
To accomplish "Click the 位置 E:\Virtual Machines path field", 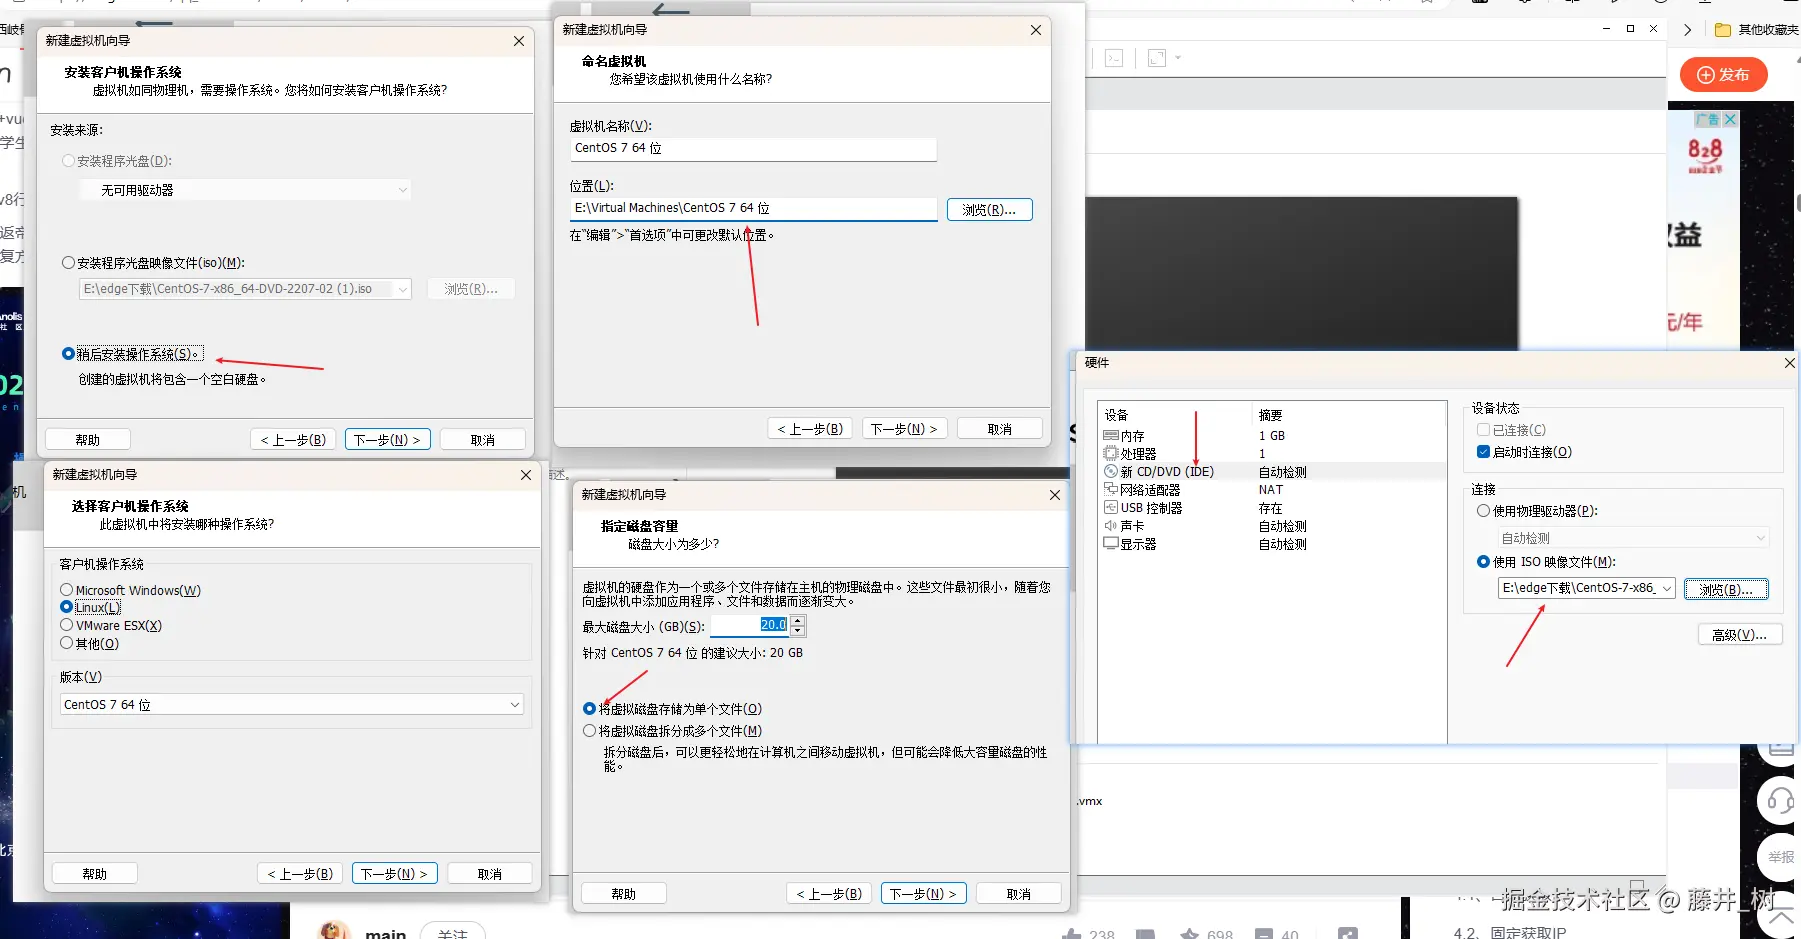I will click(753, 208).
